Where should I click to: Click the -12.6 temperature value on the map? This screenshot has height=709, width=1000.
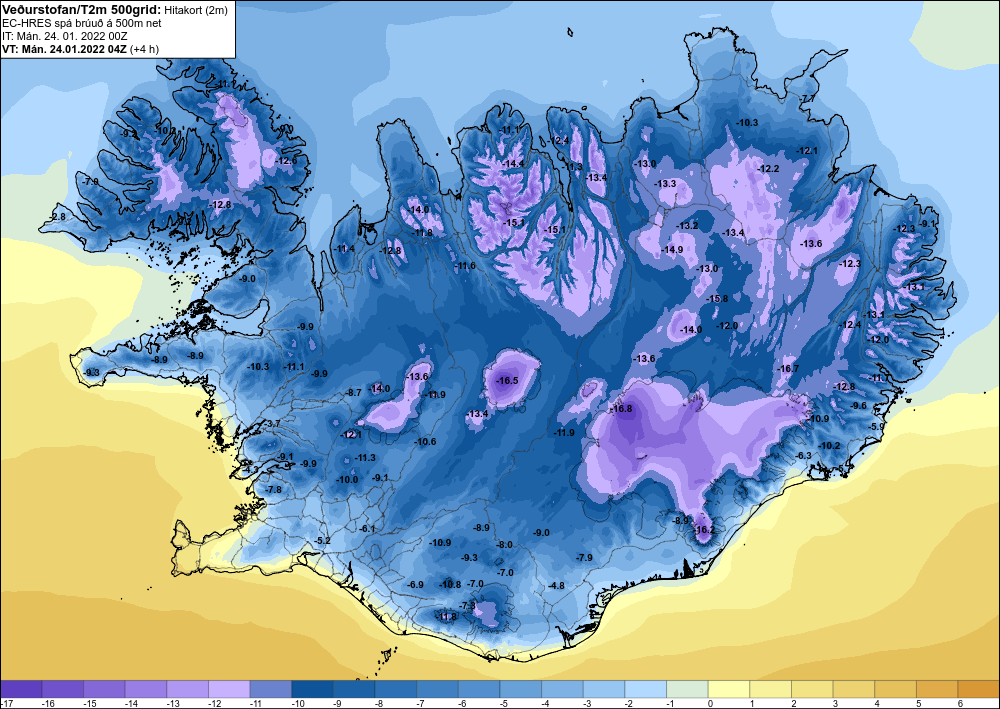click(286, 161)
